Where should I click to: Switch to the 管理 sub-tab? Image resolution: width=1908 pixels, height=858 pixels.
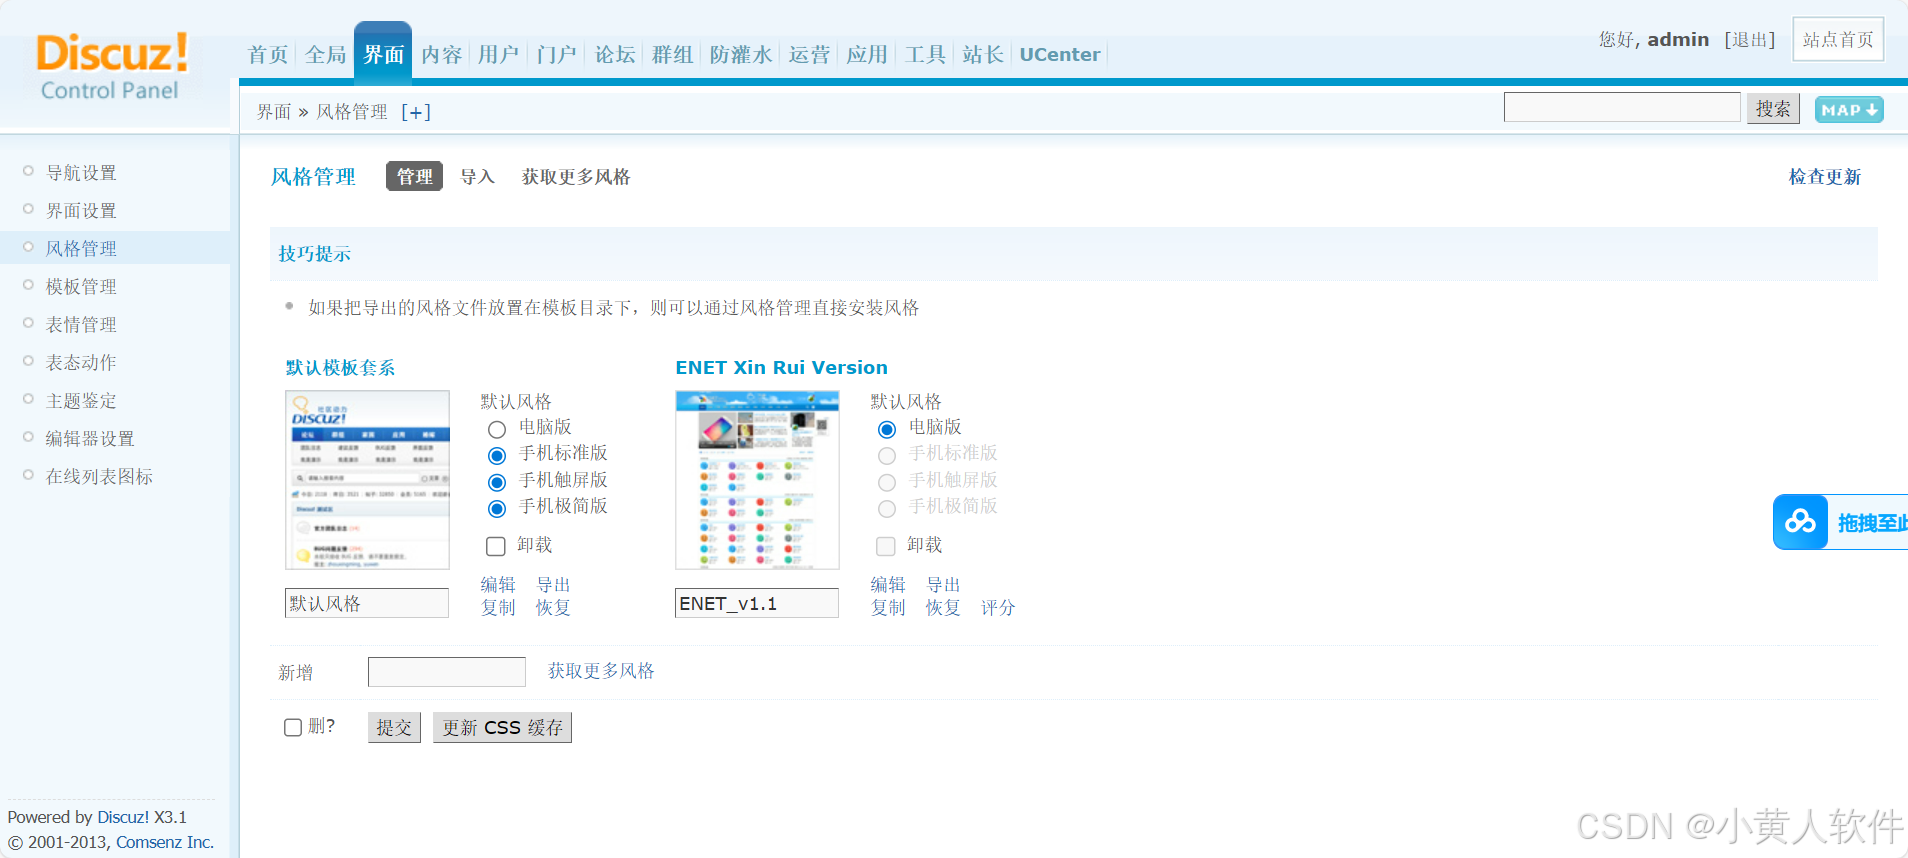click(x=414, y=176)
